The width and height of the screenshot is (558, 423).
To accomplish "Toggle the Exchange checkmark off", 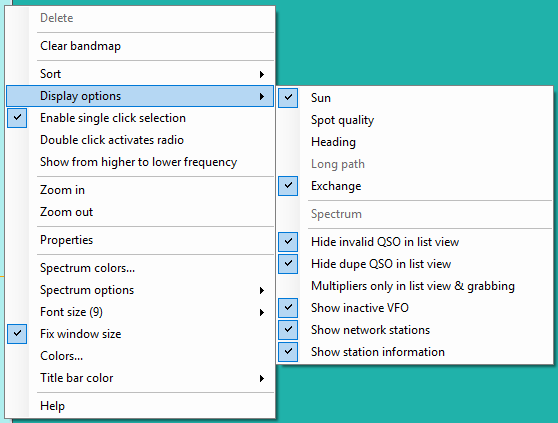I will pos(415,186).
